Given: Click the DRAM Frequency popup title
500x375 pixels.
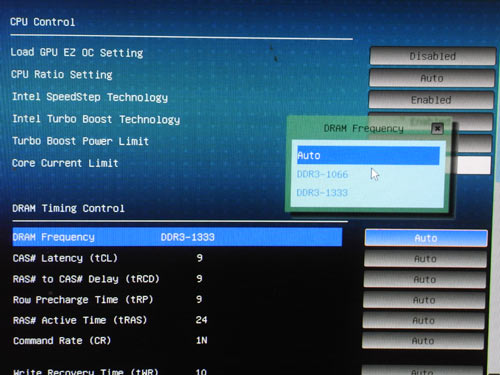Looking at the screenshot, I should 364,128.
